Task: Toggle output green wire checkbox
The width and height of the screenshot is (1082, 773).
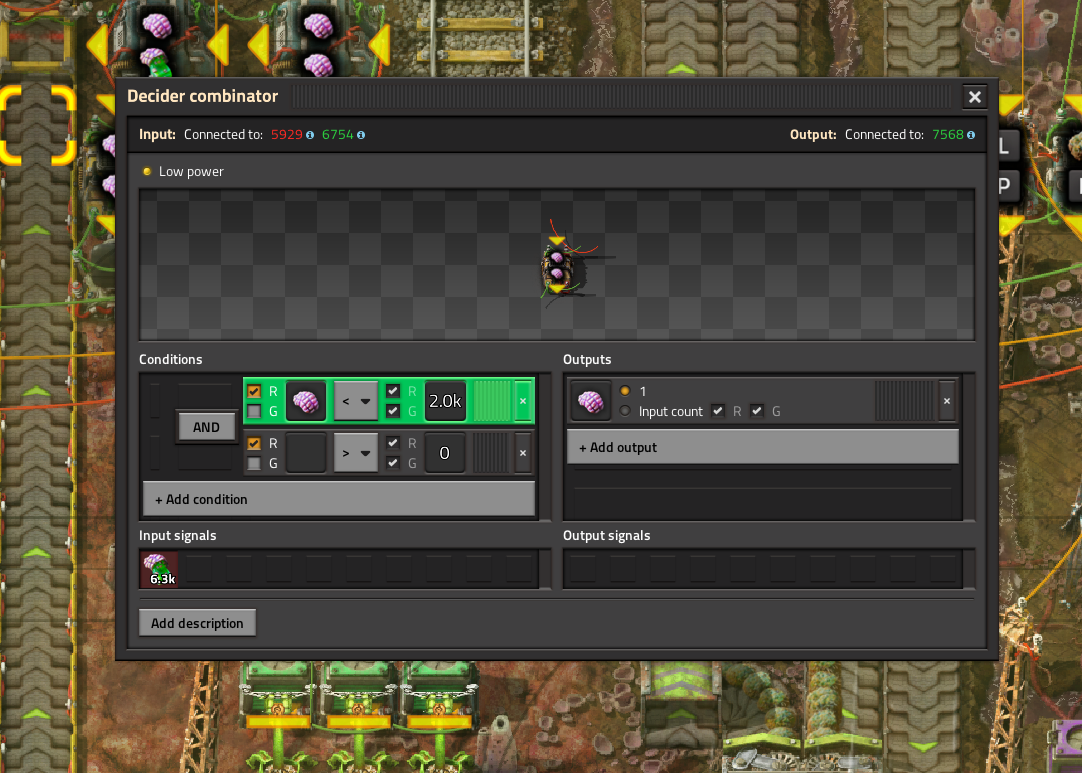Action: (757, 411)
